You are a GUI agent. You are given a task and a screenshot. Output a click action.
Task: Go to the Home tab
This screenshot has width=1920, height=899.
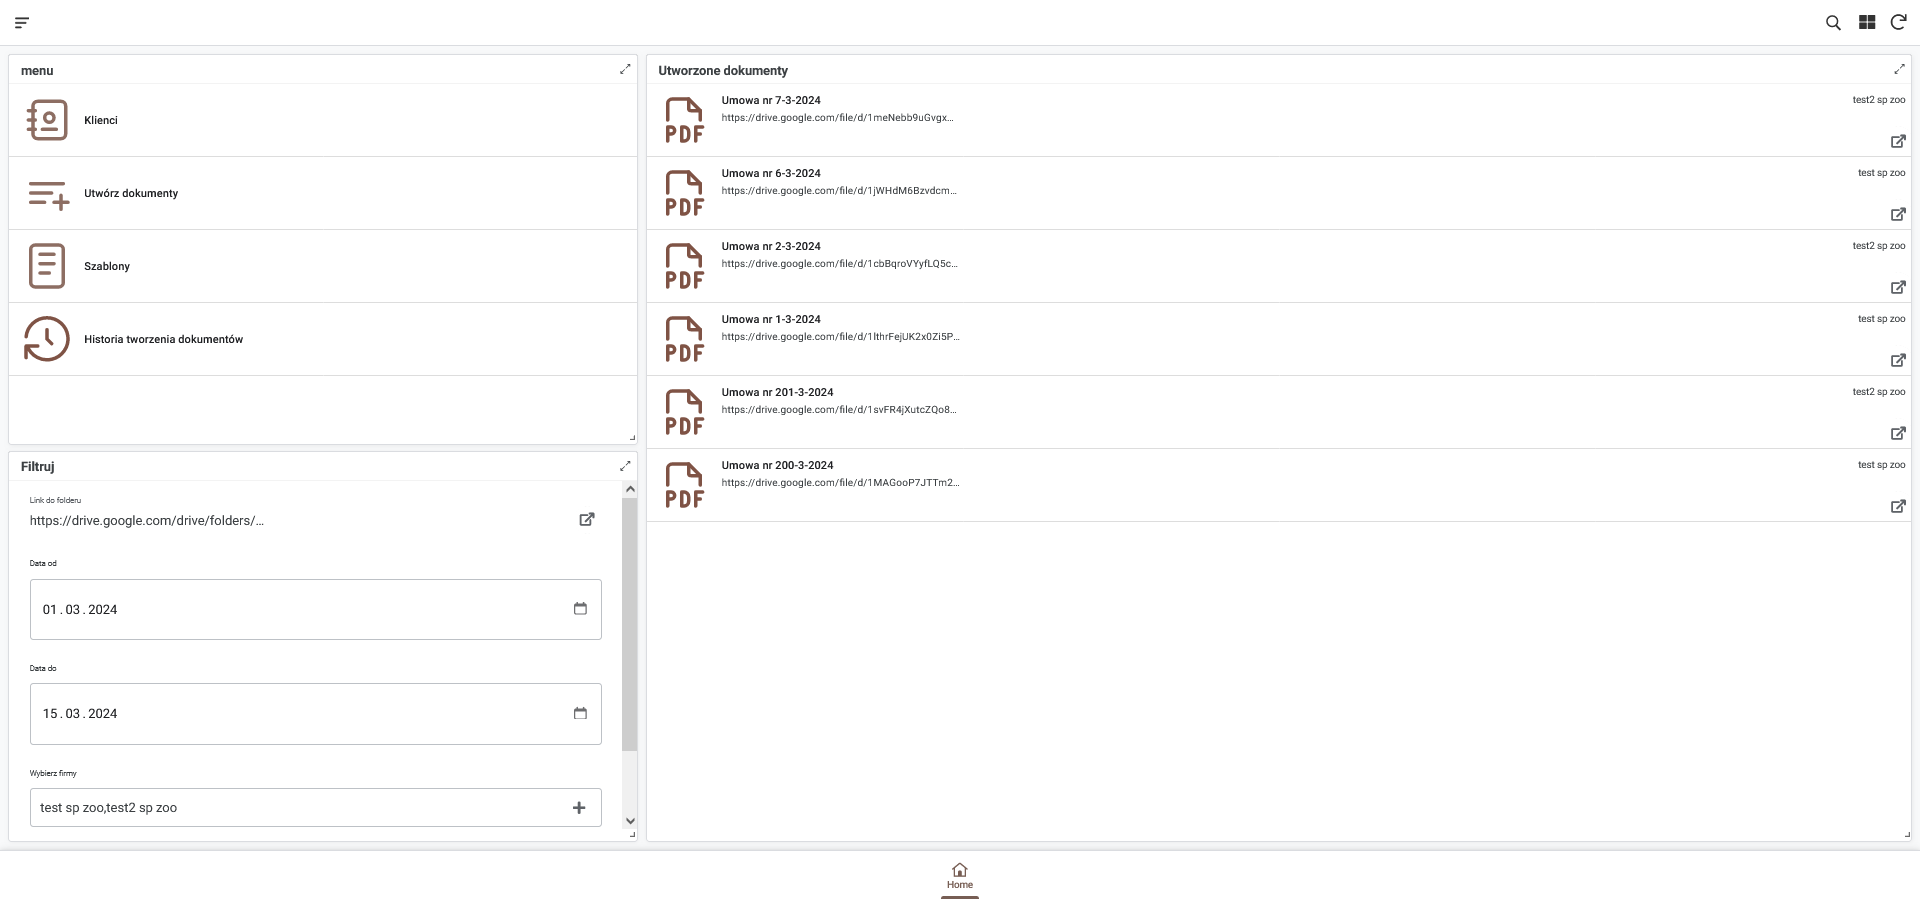[x=959, y=875]
